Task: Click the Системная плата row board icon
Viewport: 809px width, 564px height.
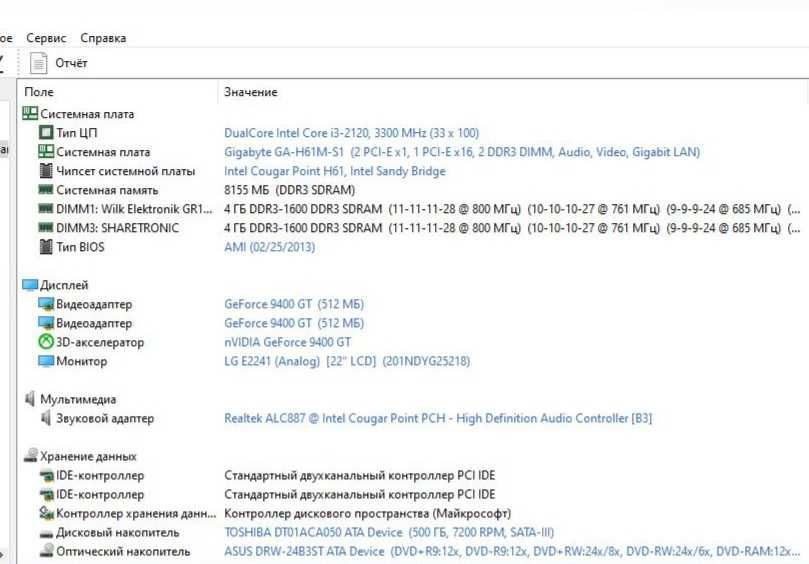Action: [46, 152]
